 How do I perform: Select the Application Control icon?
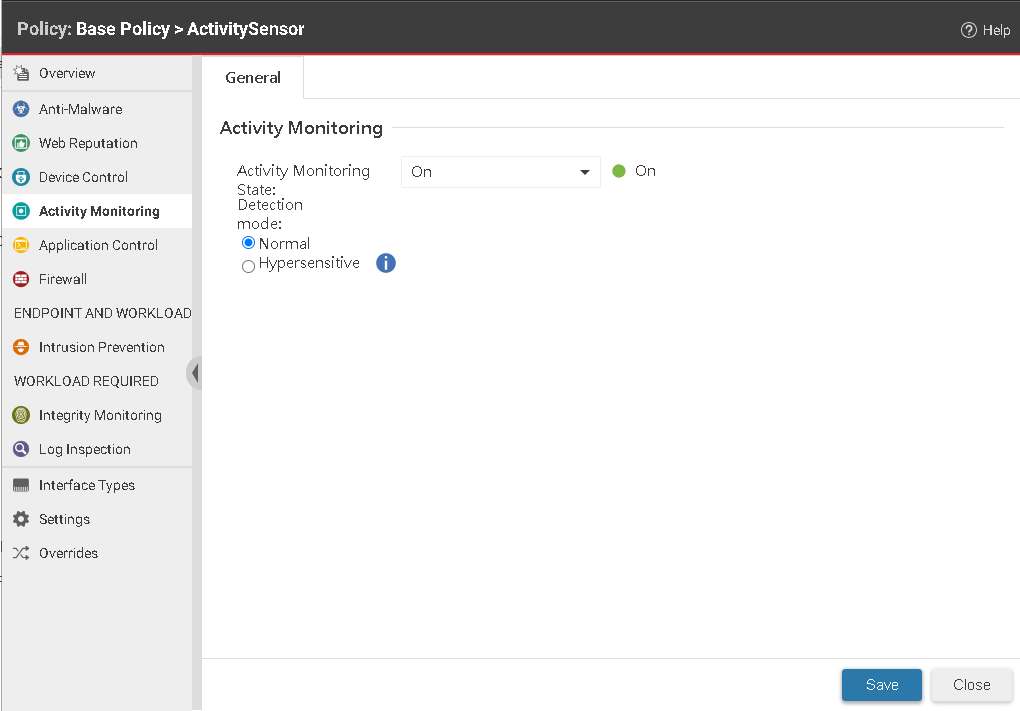pos(22,245)
